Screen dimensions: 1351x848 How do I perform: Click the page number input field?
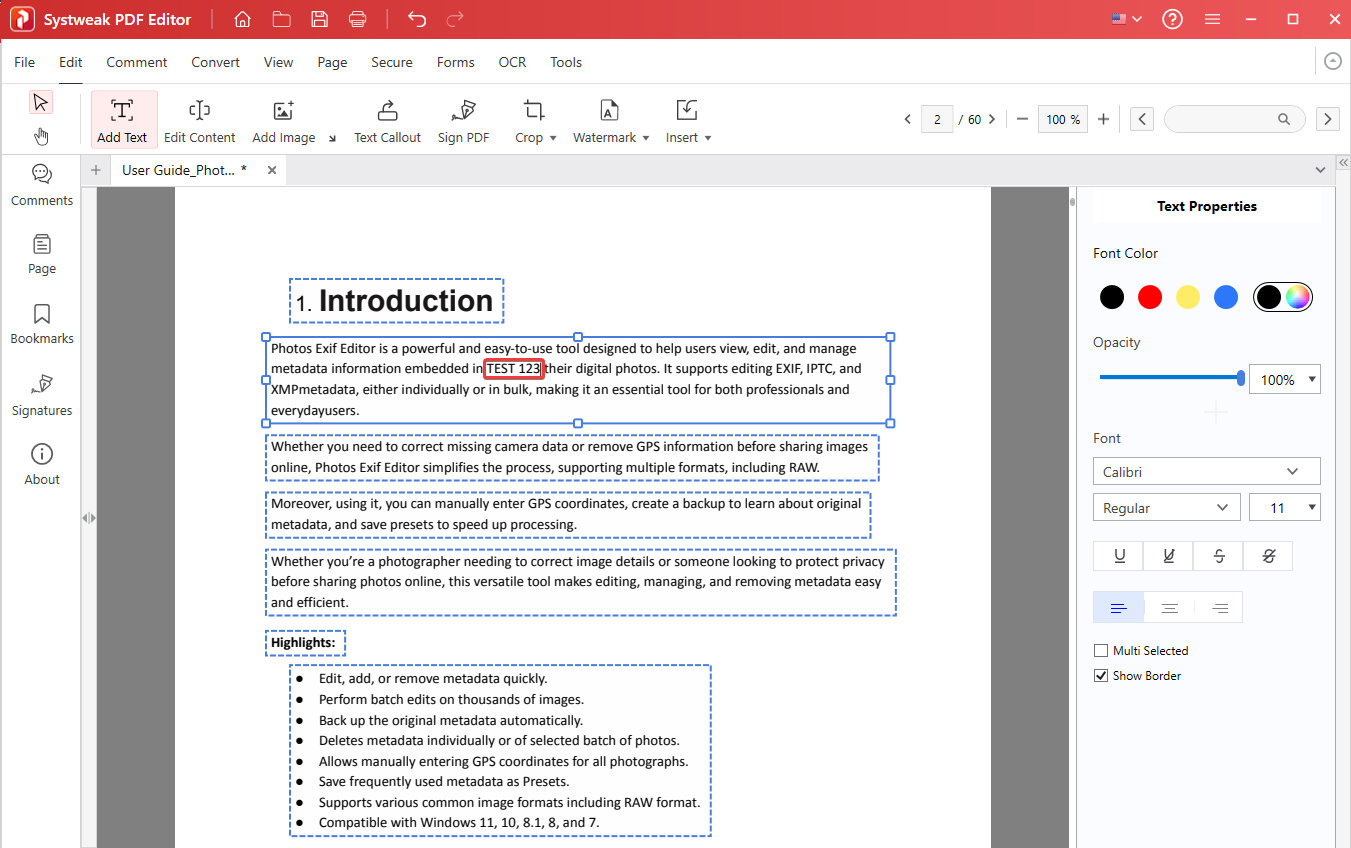click(x=937, y=119)
